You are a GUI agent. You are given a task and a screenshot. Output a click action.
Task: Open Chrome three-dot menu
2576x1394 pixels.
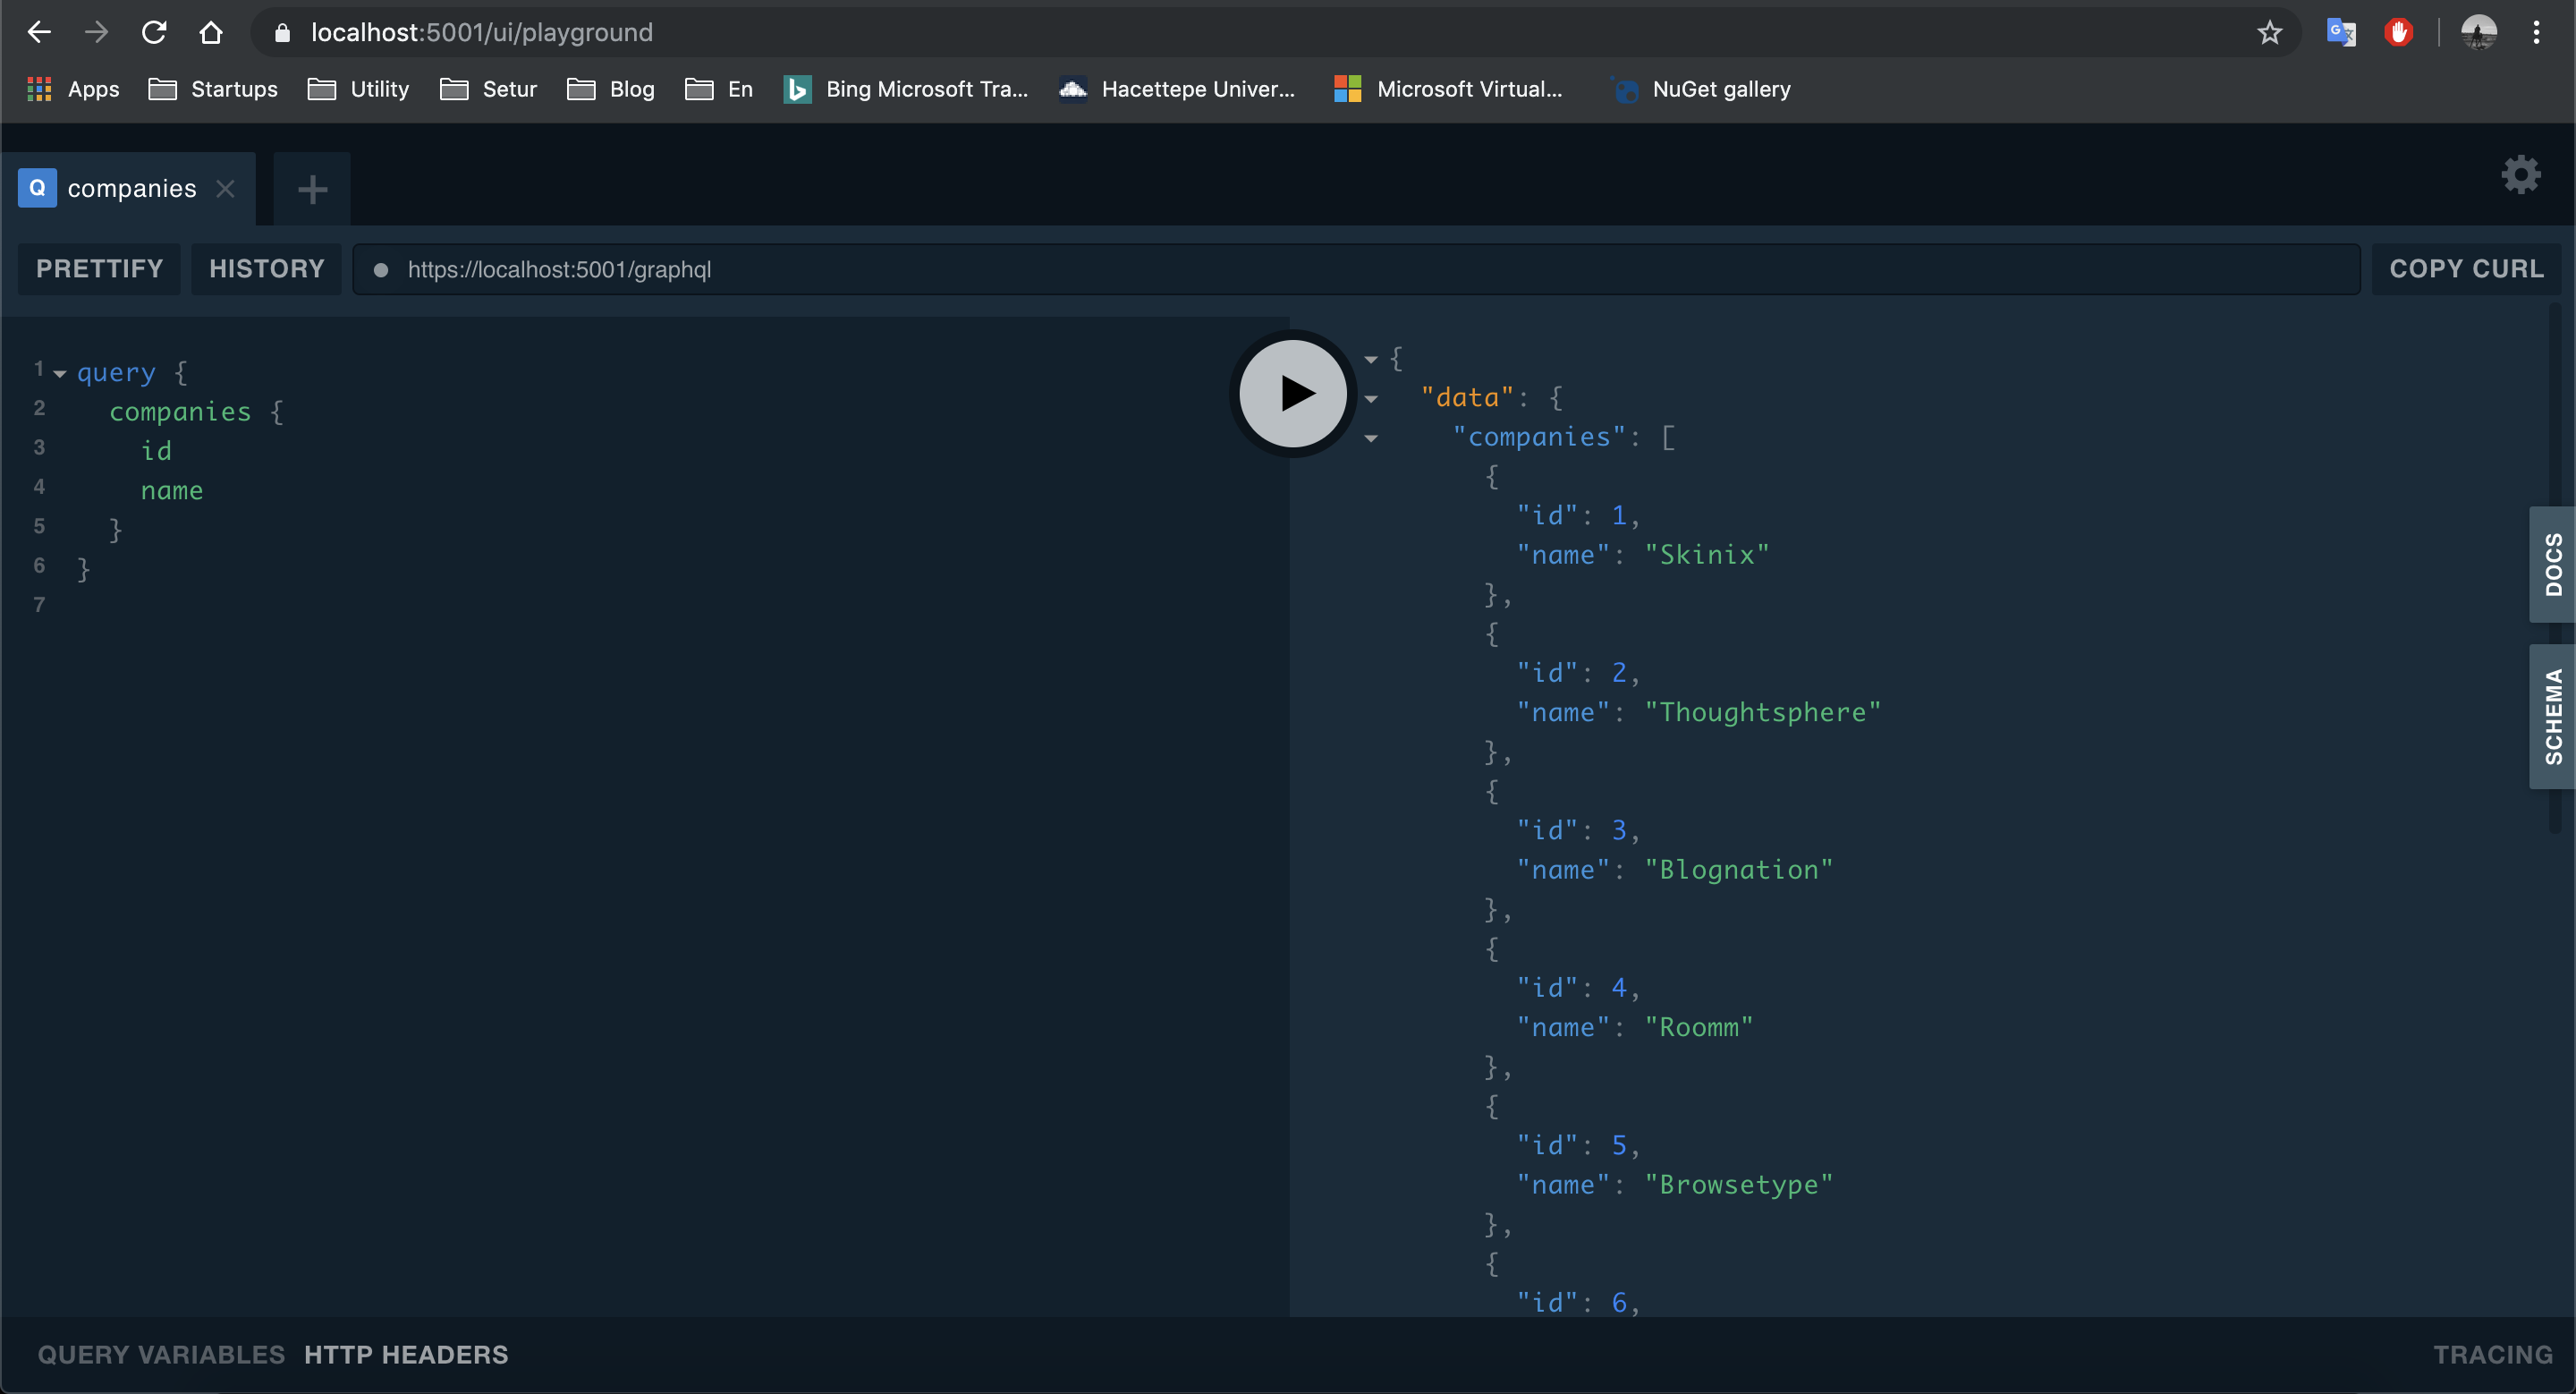coord(2536,32)
